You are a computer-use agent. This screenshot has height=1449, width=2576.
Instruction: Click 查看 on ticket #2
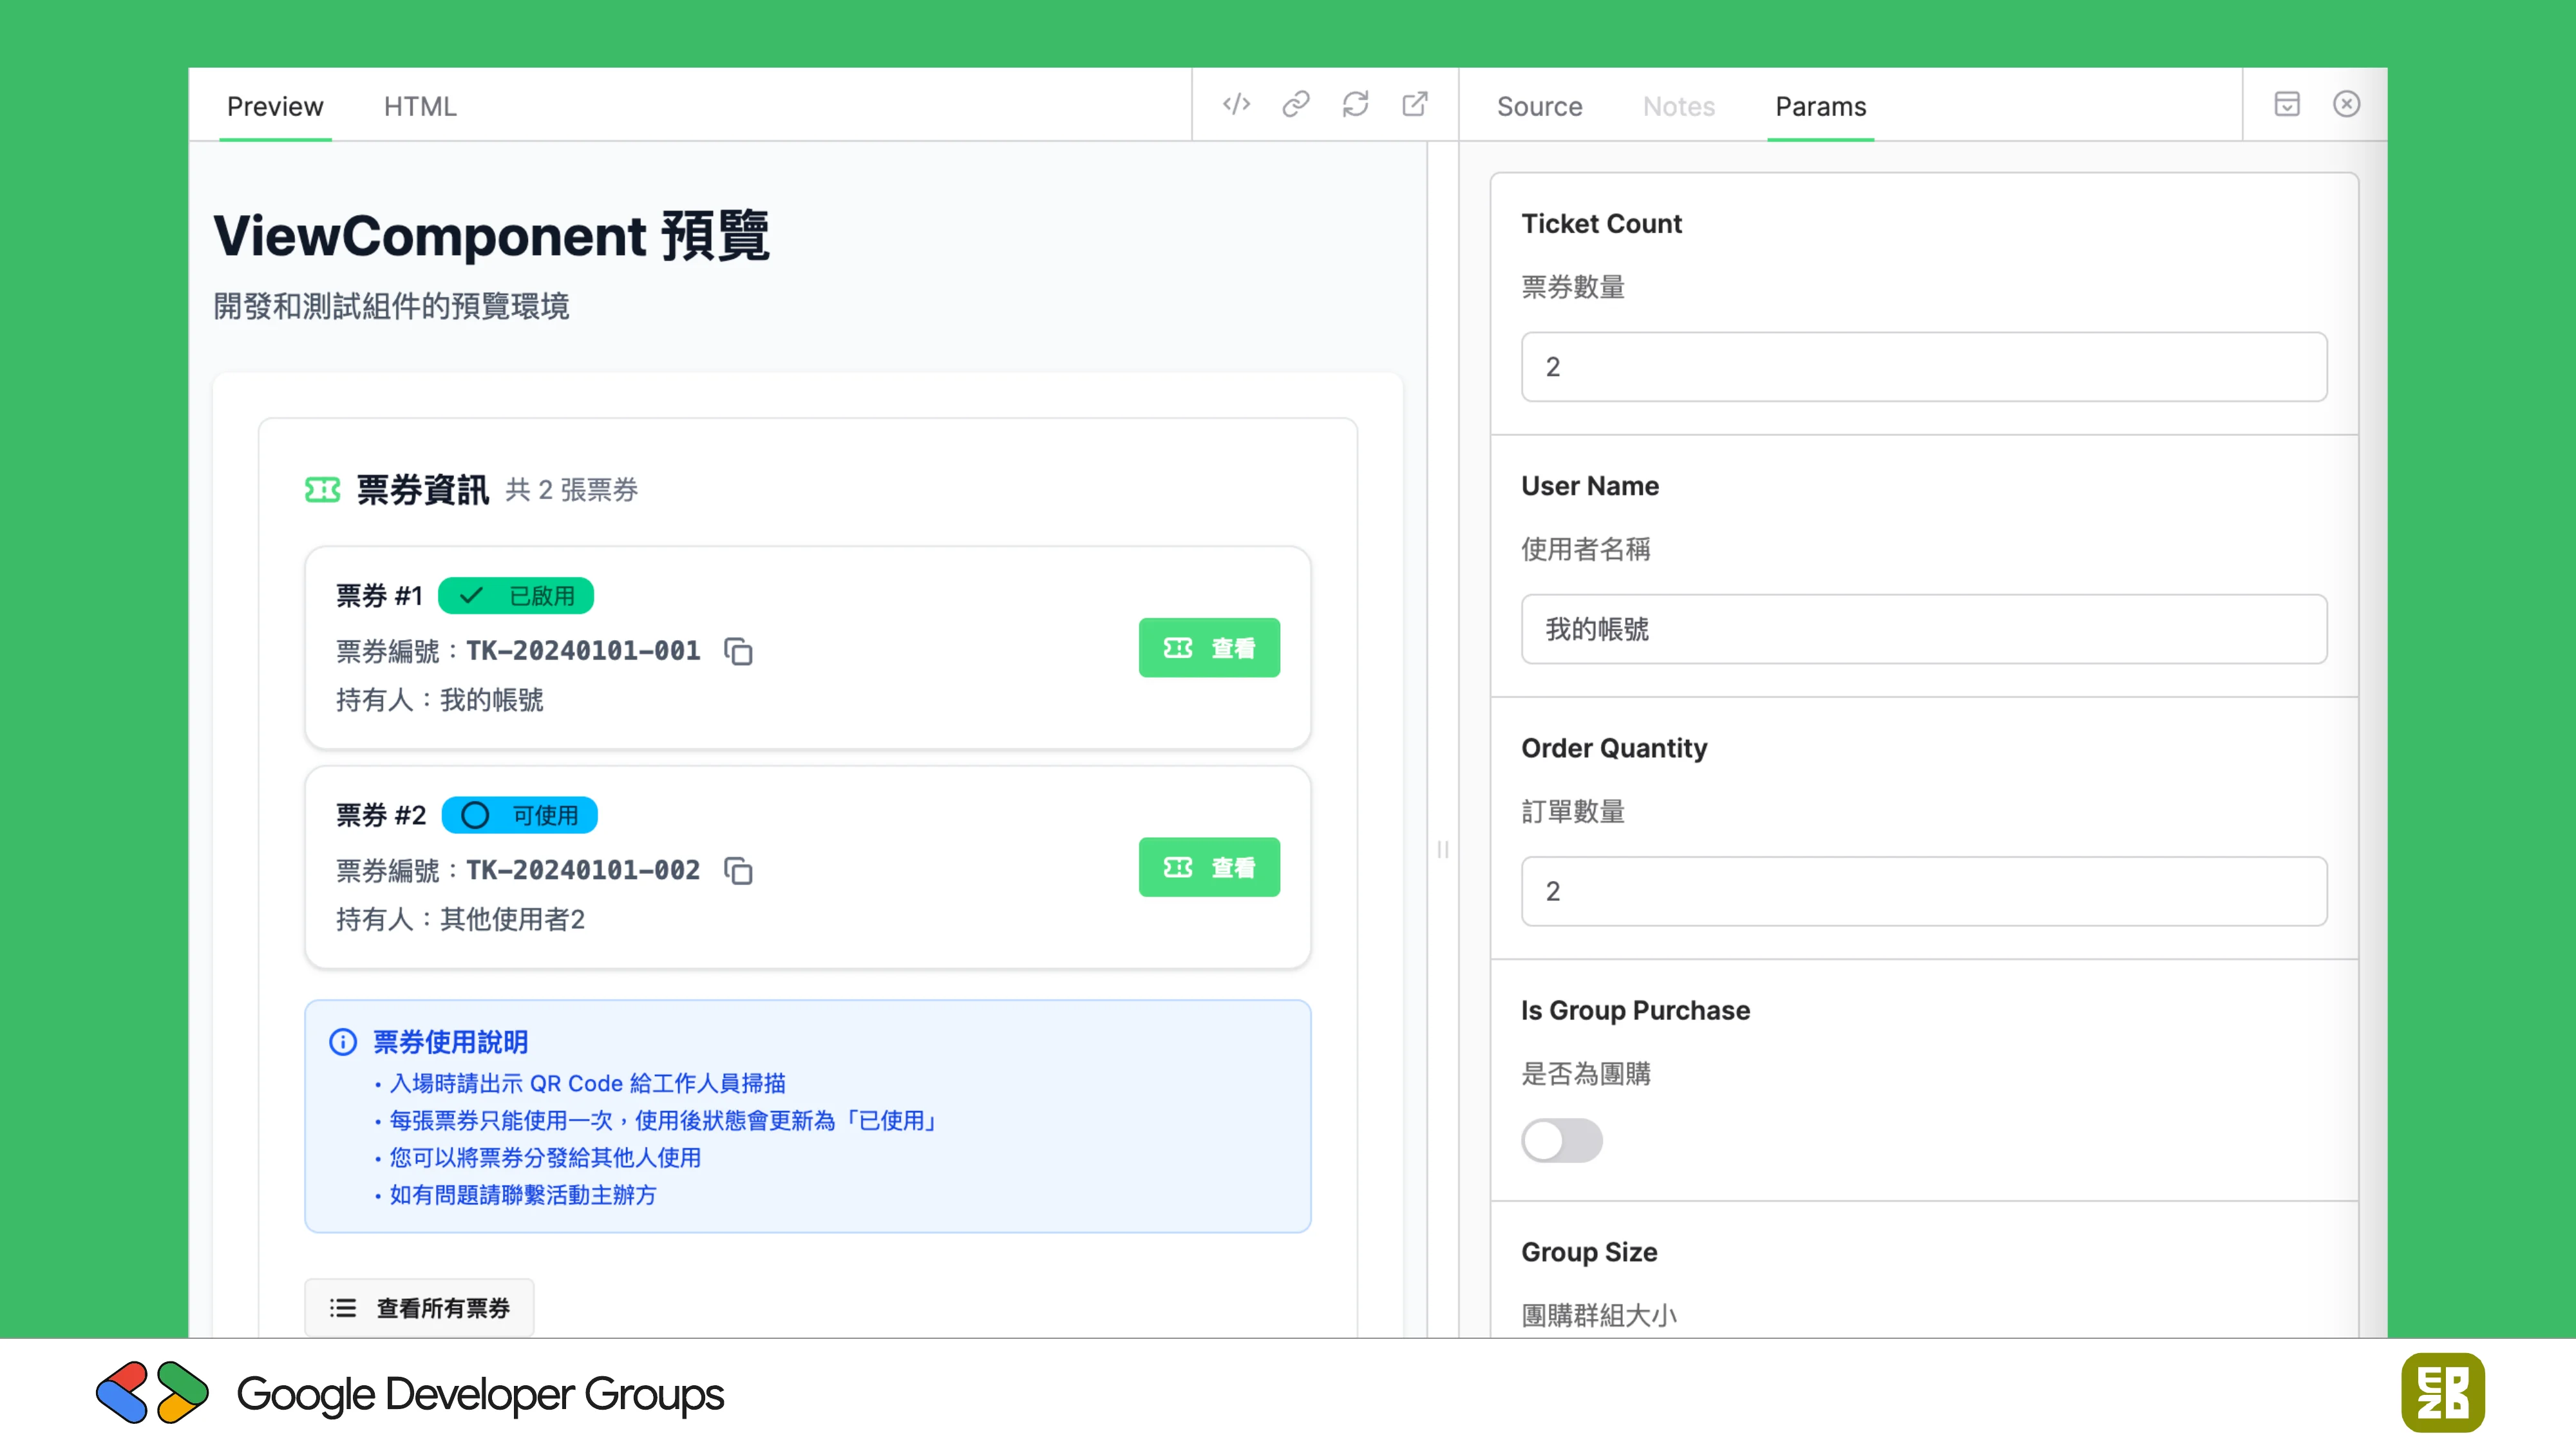pyautogui.click(x=1209, y=867)
